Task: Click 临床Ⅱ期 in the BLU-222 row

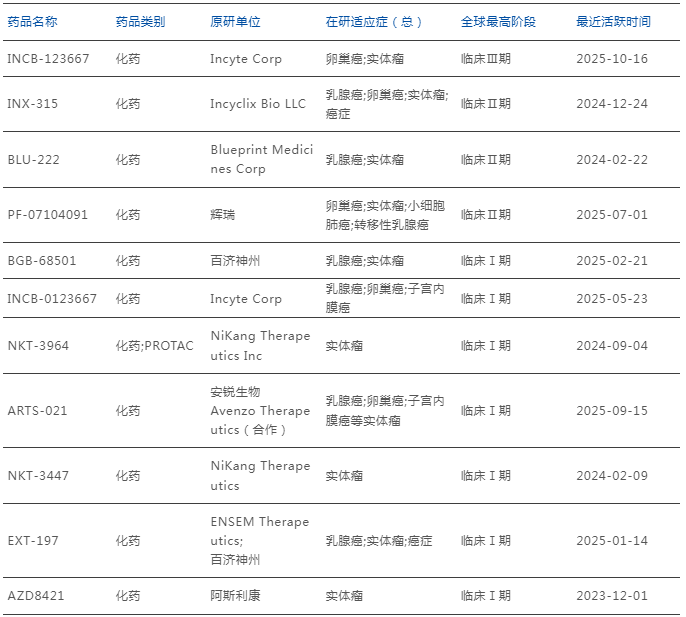Action: click(486, 160)
